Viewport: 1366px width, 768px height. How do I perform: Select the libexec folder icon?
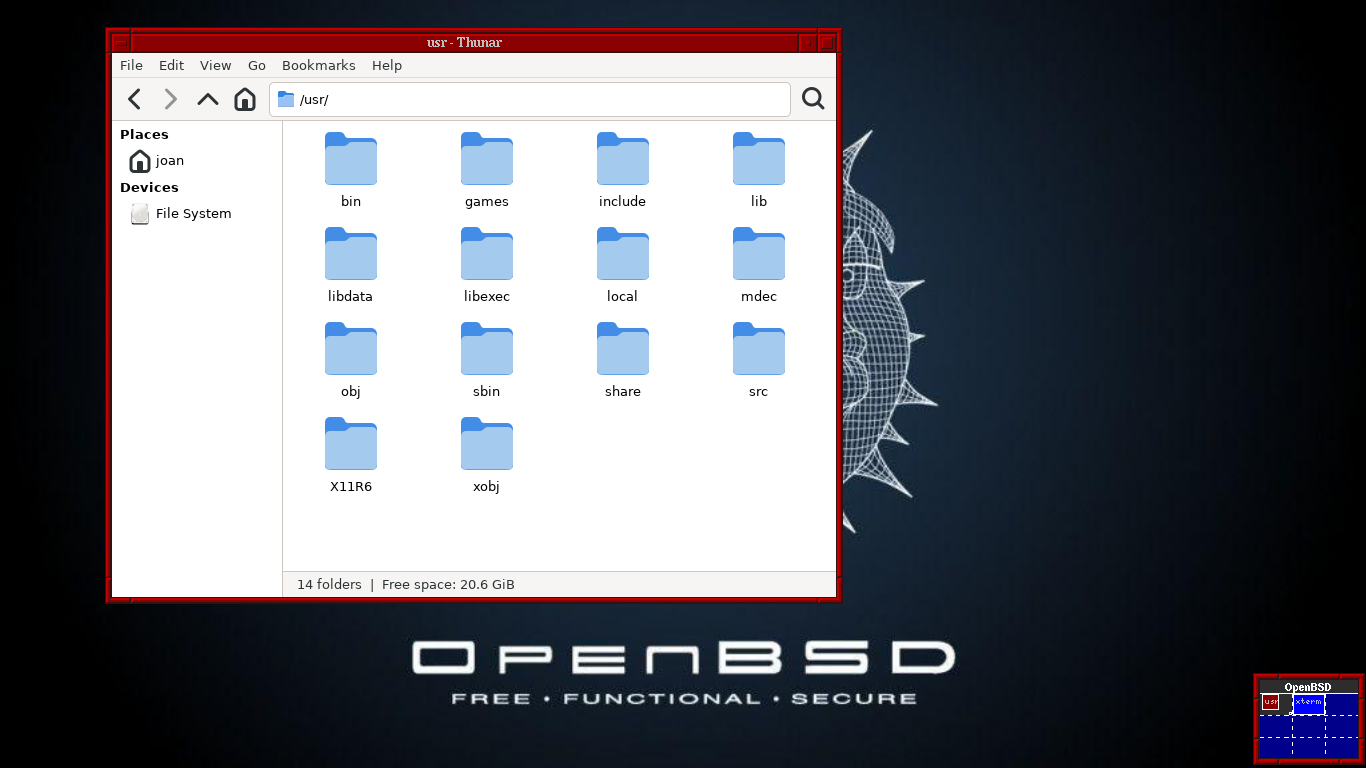(487, 254)
